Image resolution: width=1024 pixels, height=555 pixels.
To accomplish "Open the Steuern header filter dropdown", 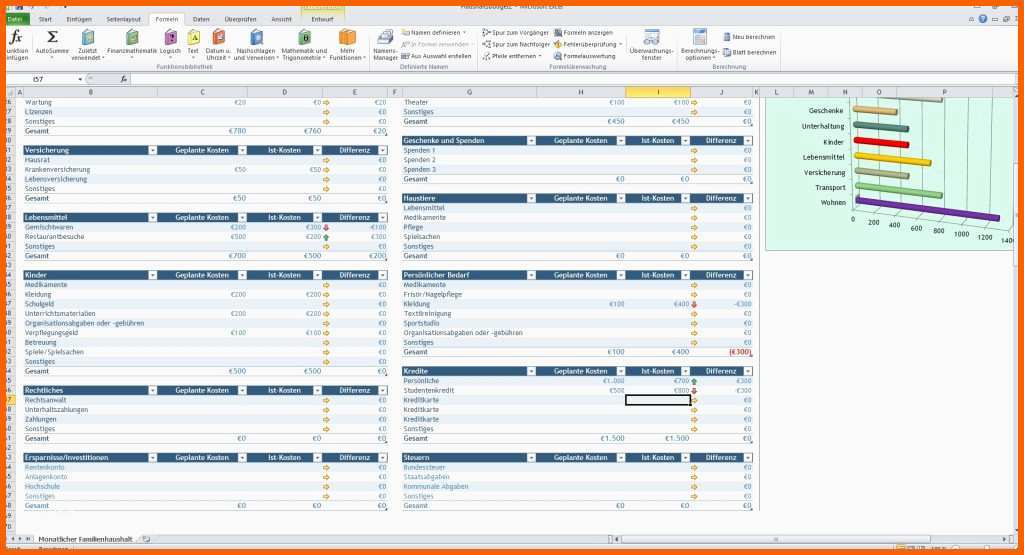I will click(x=531, y=458).
